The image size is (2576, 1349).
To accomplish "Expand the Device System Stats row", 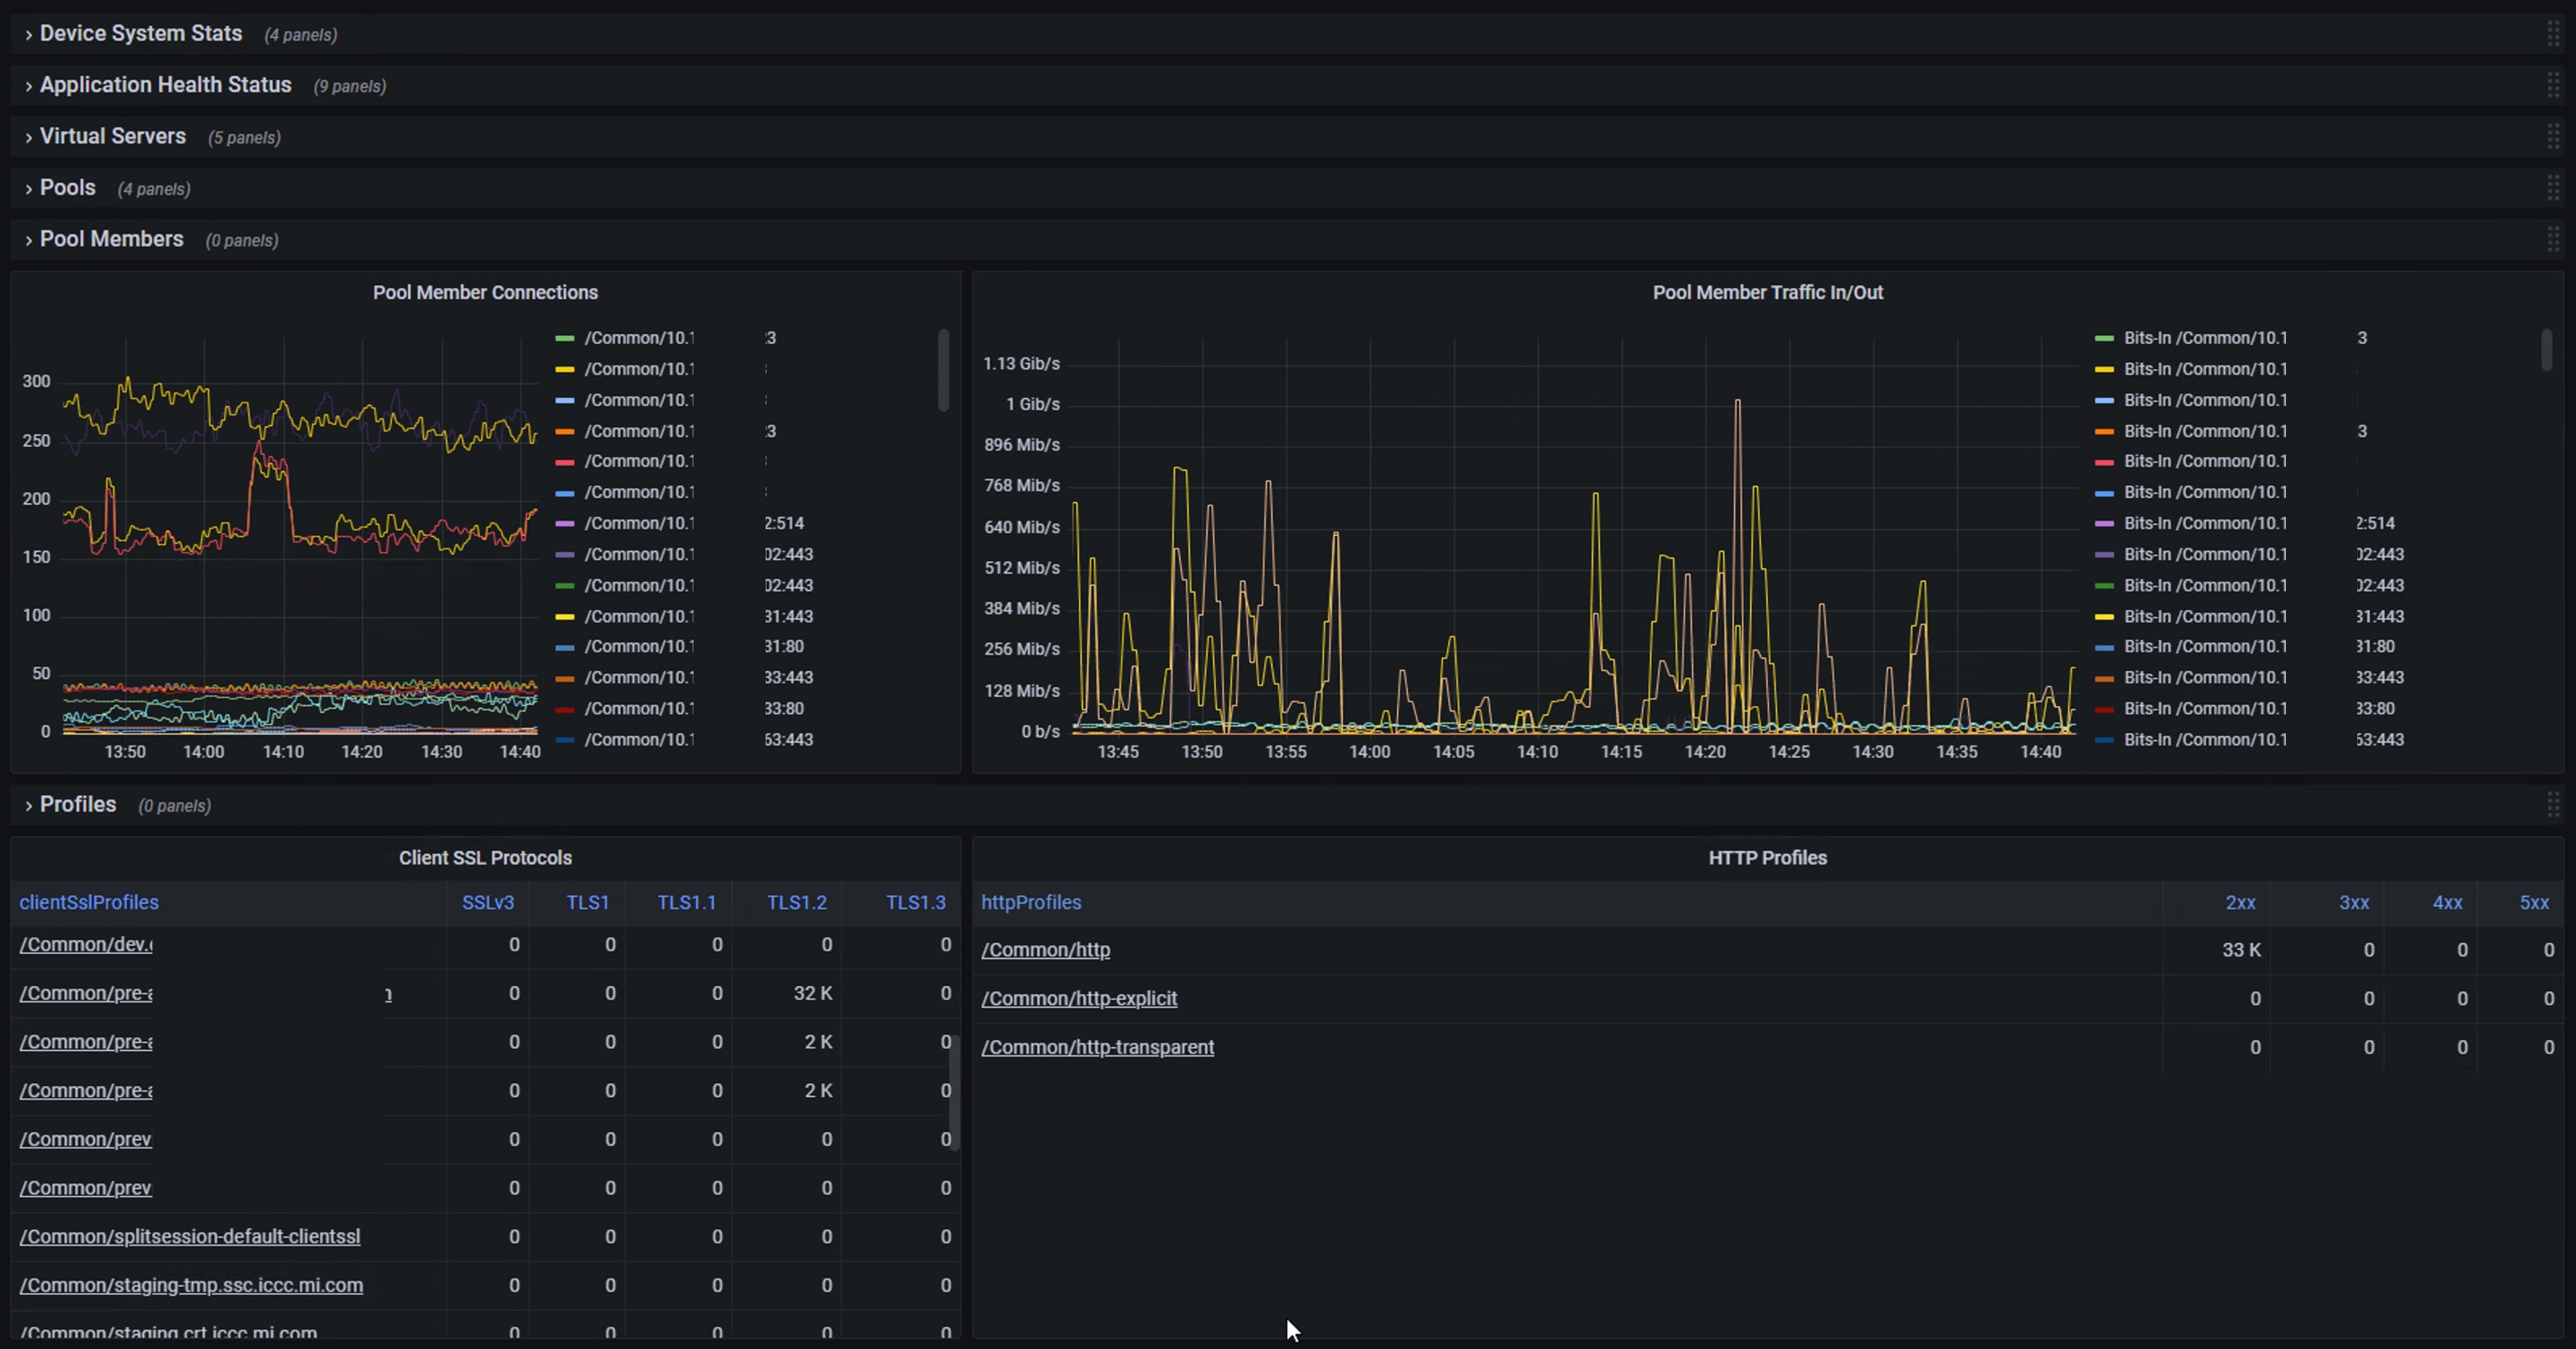I will [x=140, y=34].
